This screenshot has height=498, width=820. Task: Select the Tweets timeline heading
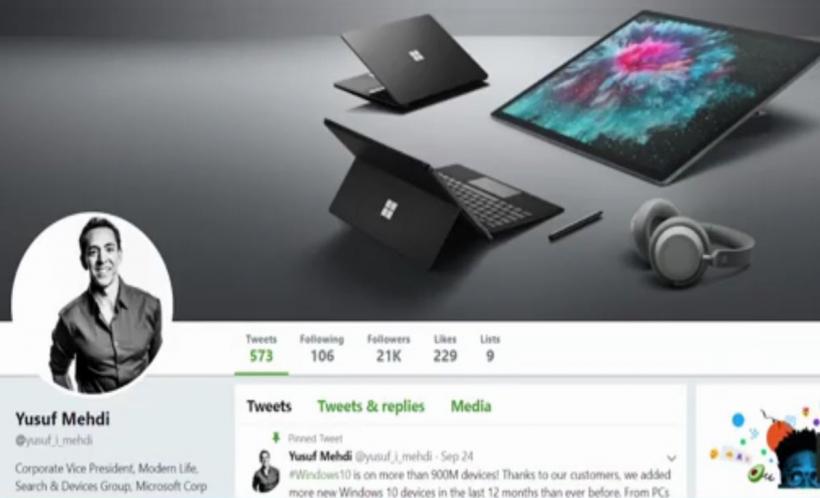(x=269, y=406)
